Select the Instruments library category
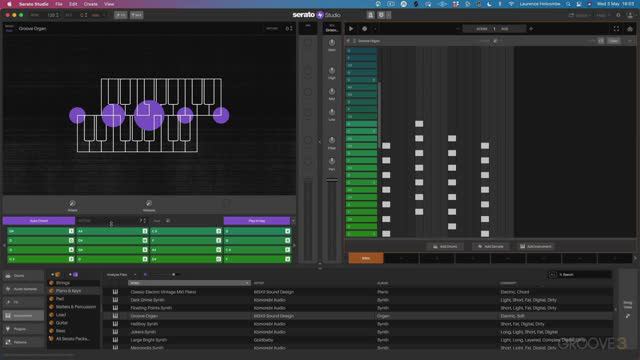The image size is (640, 360). pos(23,316)
